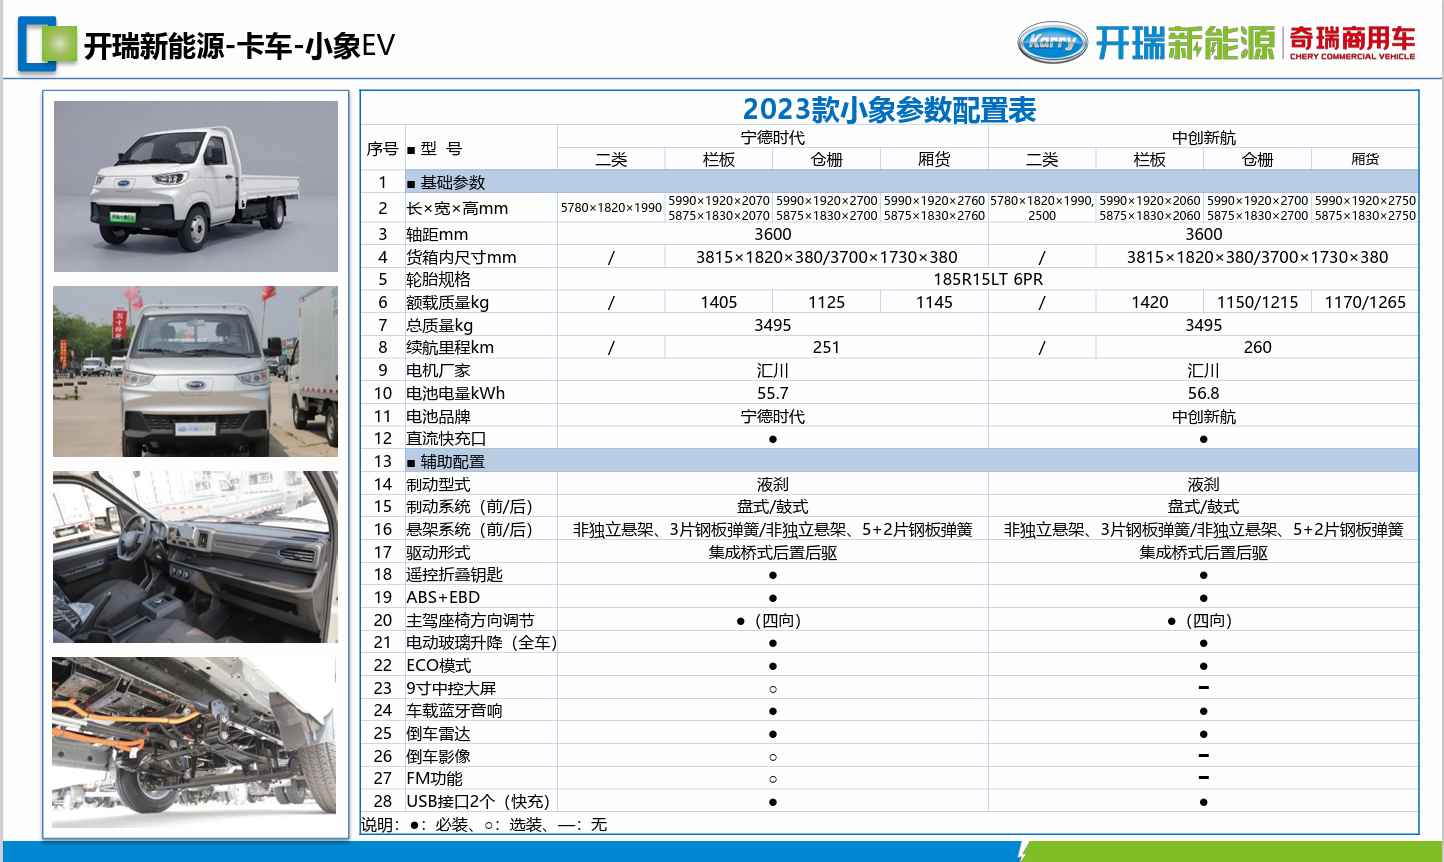Viewport: 1444px width, 862px height.
Task: Click the 驱动形式 row label
Action: (x=438, y=552)
